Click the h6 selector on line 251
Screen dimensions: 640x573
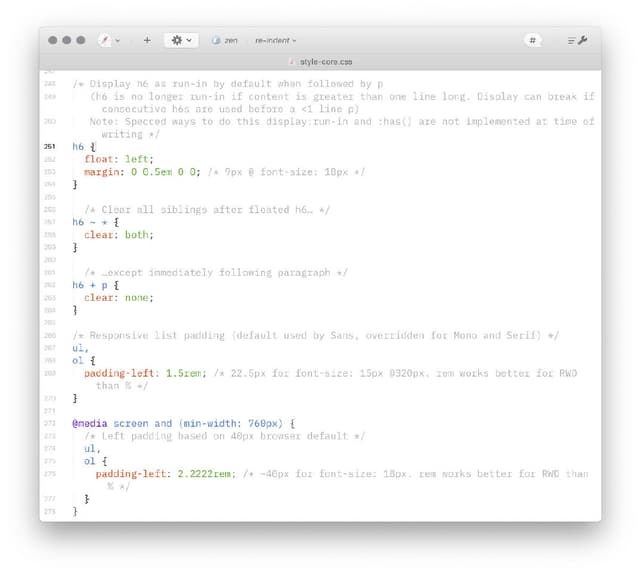78,146
